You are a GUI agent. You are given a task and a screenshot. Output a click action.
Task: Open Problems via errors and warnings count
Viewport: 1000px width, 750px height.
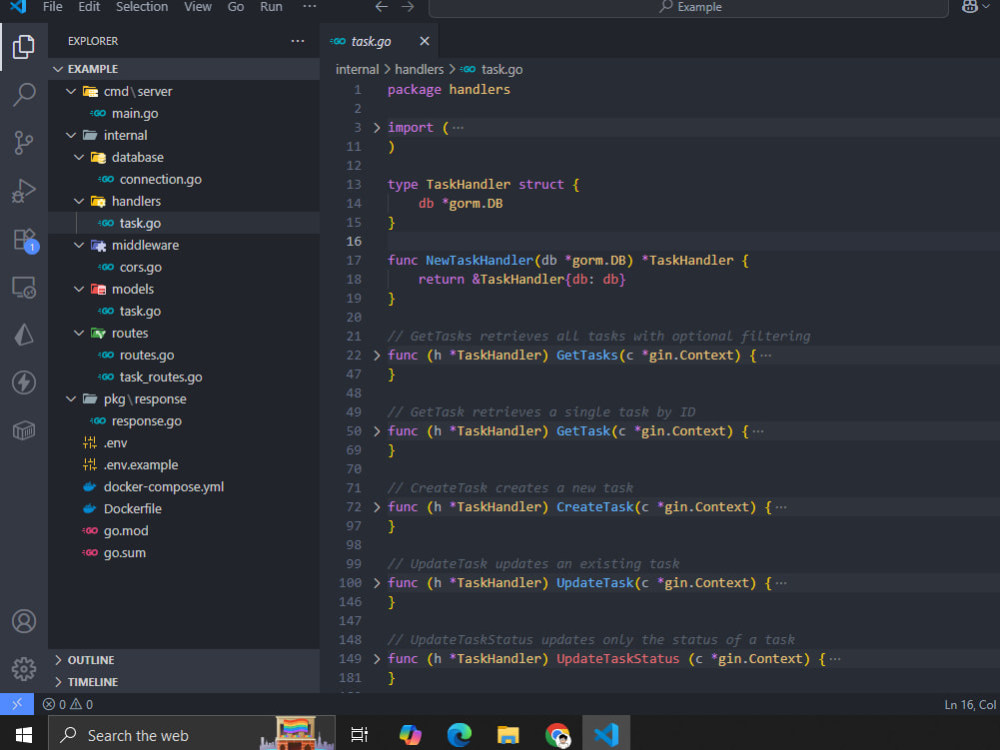coord(68,704)
